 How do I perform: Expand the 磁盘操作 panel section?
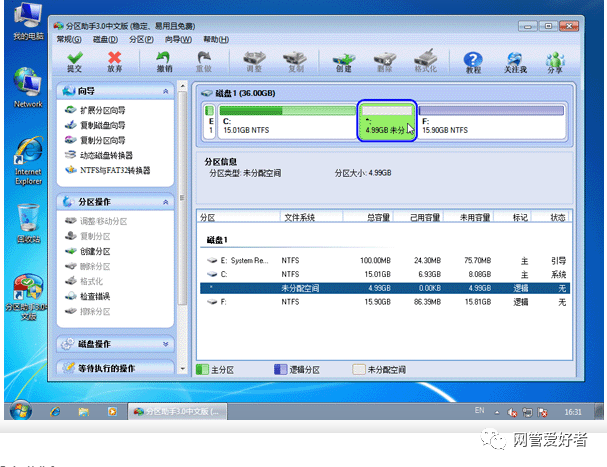pyautogui.click(x=165, y=344)
